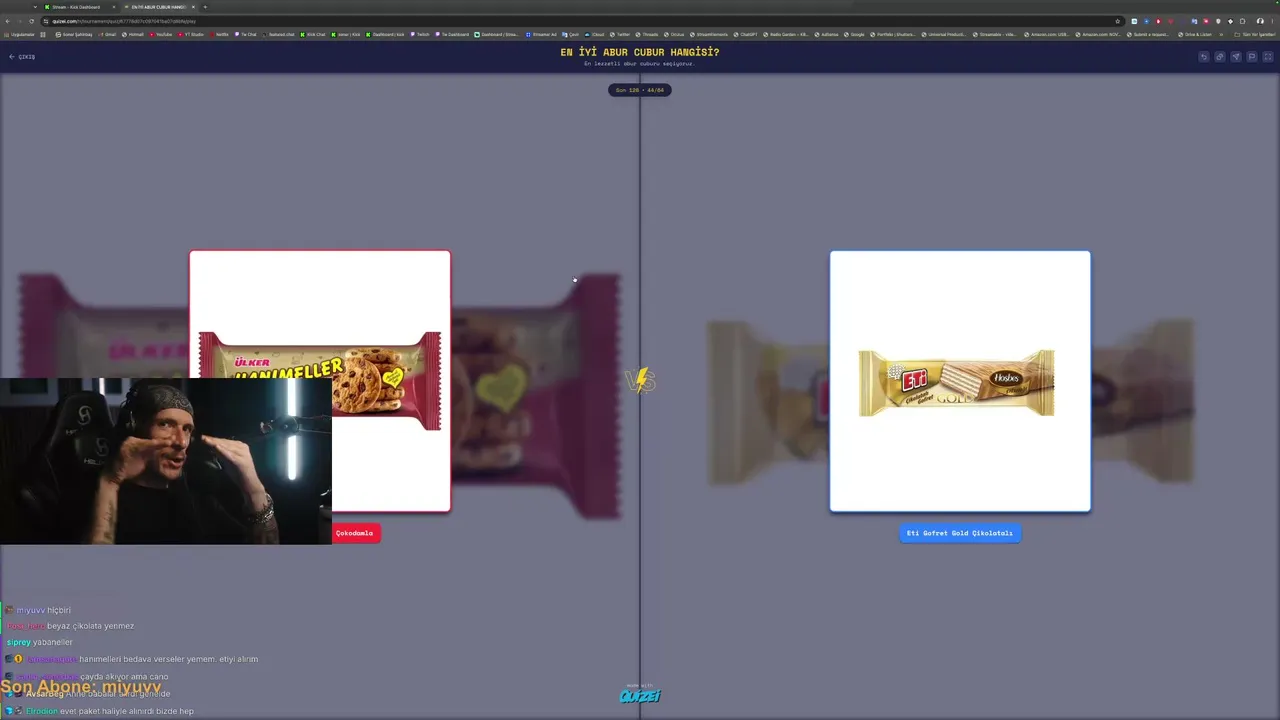
Task: Click the paper-plane share icon
Action: pos(1236,57)
